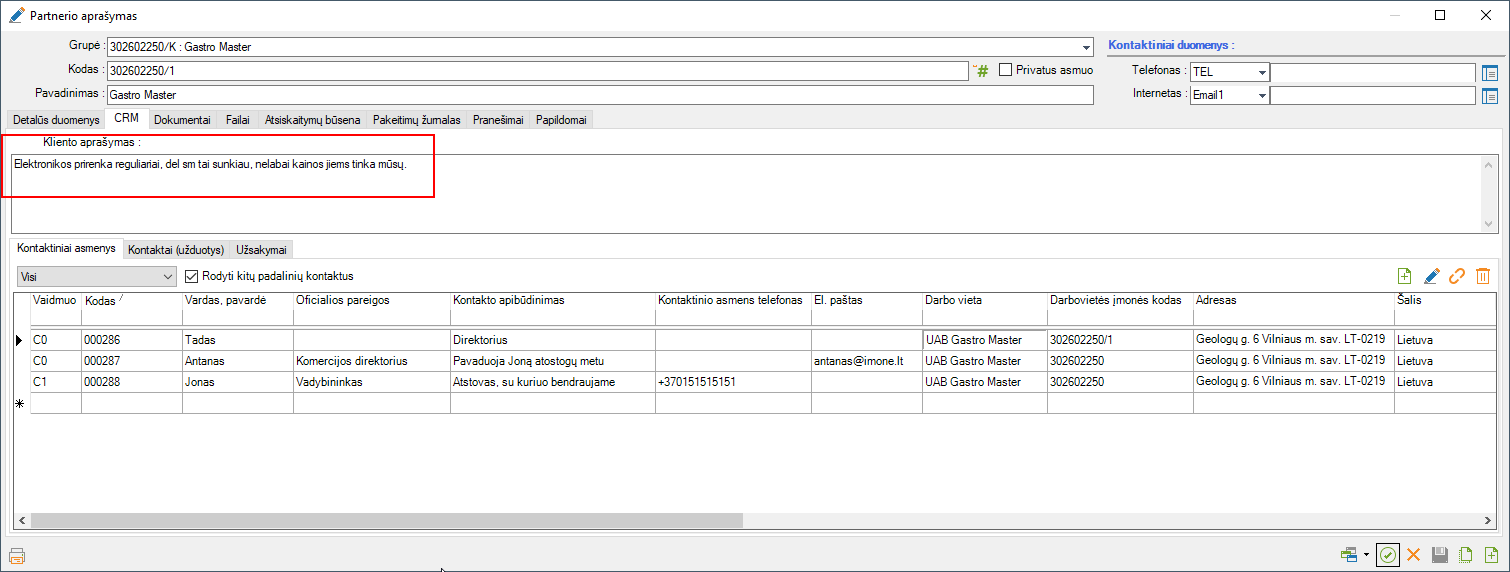Click the green hash code generator icon
This screenshot has width=1510, height=572.
981,71
